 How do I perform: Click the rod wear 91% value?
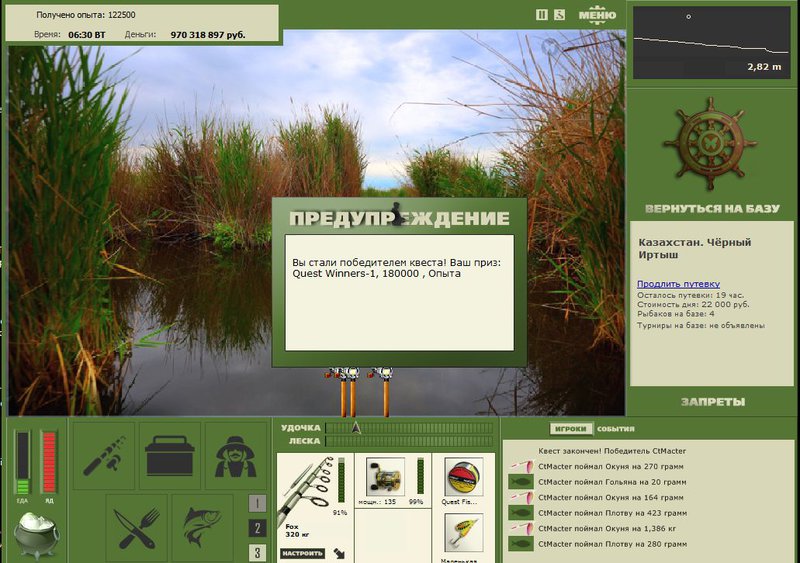(x=340, y=512)
